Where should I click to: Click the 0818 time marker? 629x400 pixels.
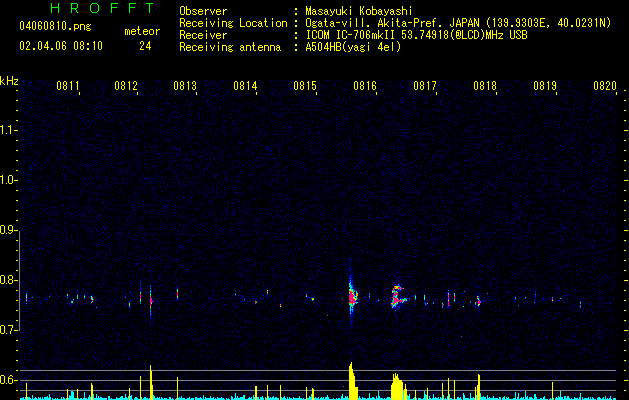(x=485, y=85)
